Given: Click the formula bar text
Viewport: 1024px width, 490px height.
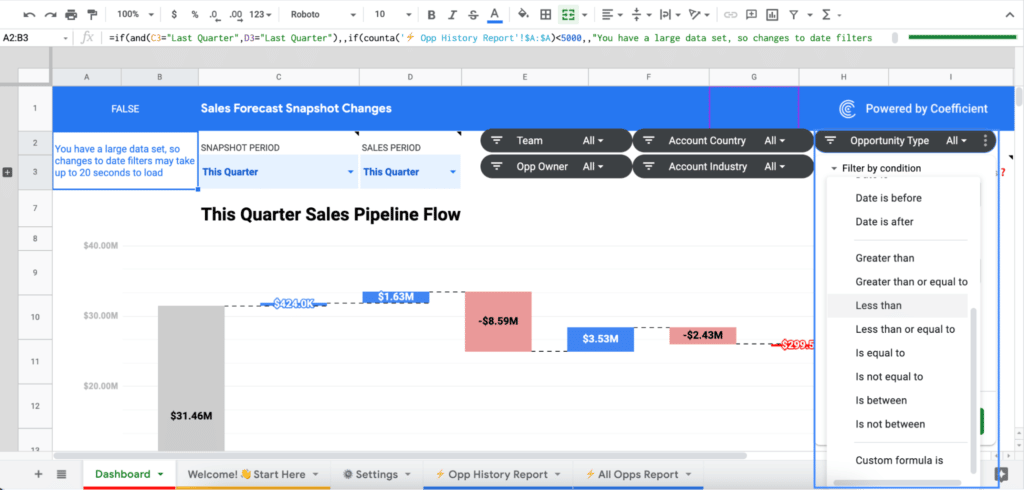Looking at the screenshot, I should pos(490,38).
